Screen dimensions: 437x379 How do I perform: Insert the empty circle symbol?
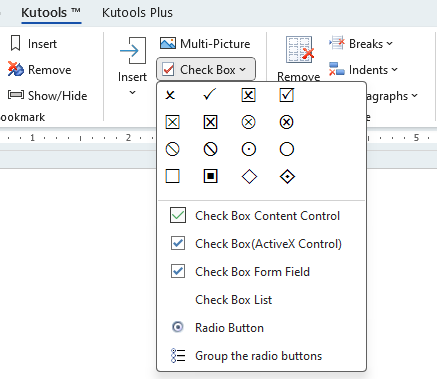tap(287, 149)
